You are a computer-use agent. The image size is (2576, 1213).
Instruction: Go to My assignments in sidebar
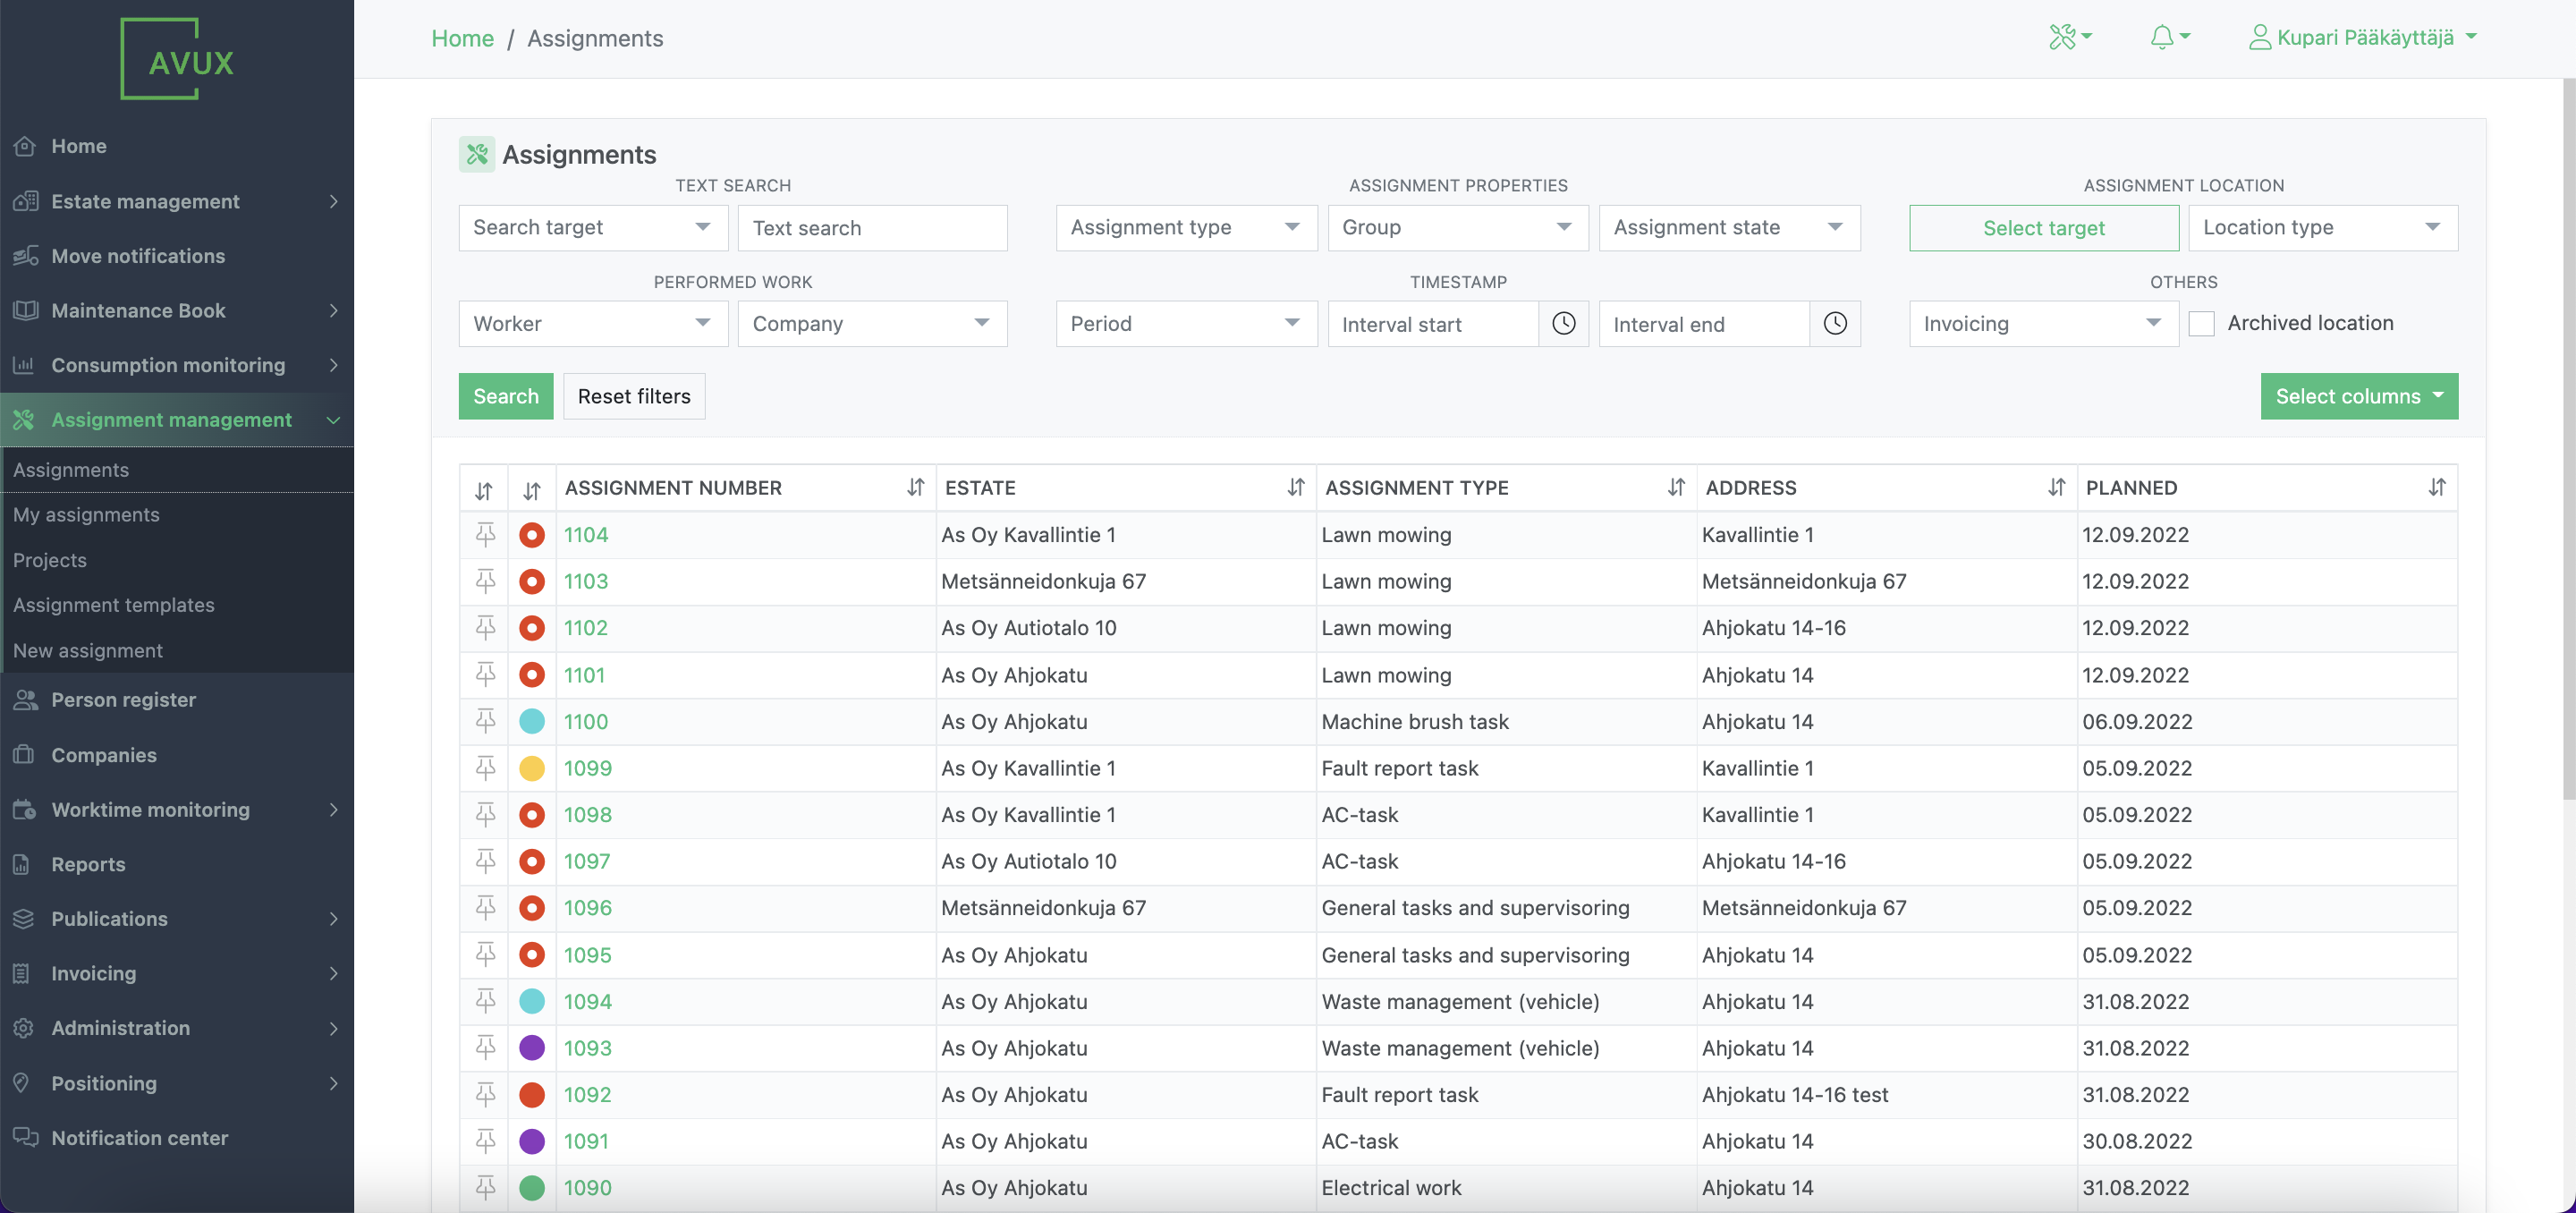(87, 514)
